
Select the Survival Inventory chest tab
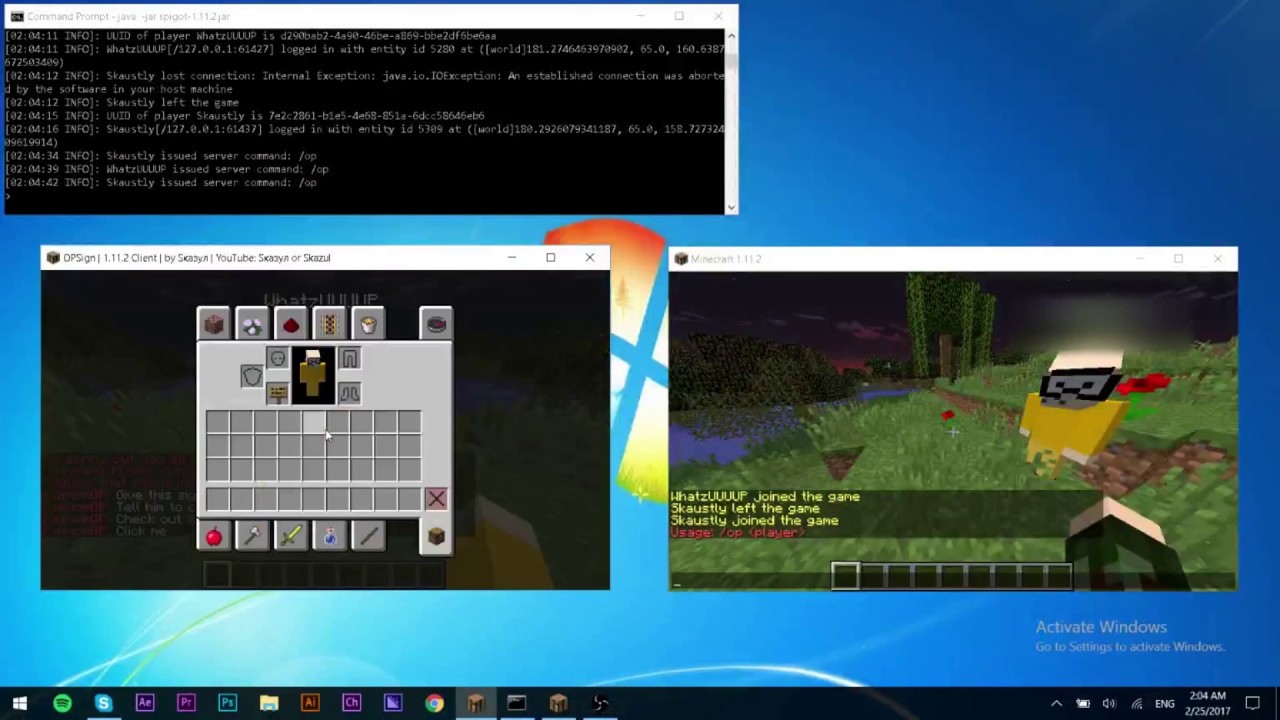click(436, 537)
